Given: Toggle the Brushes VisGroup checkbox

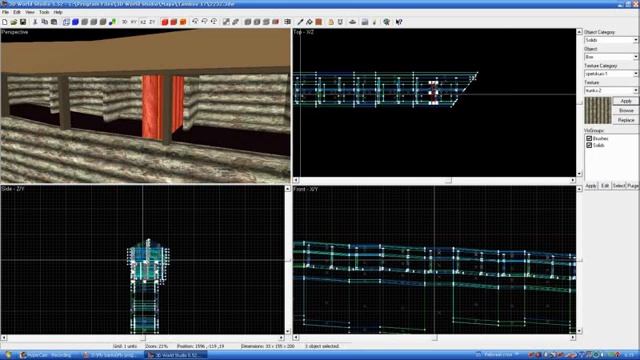Looking at the screenshot, I should [x=589, y=138].
